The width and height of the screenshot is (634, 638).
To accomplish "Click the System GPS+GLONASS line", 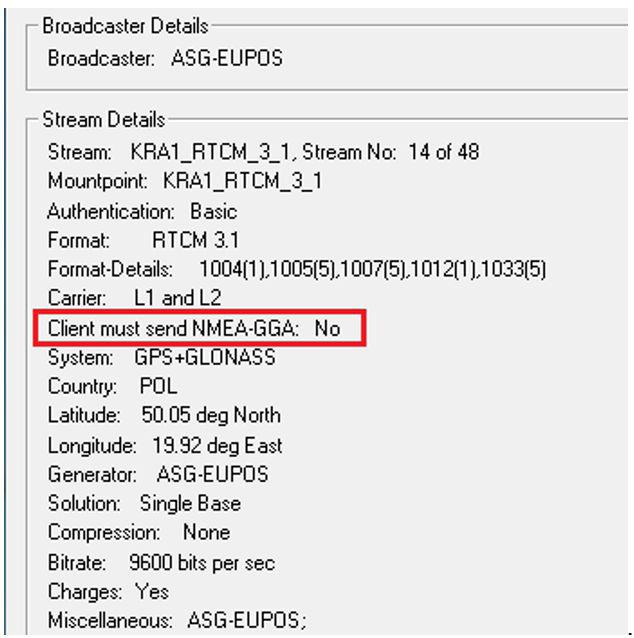I will tap(161, 357).
